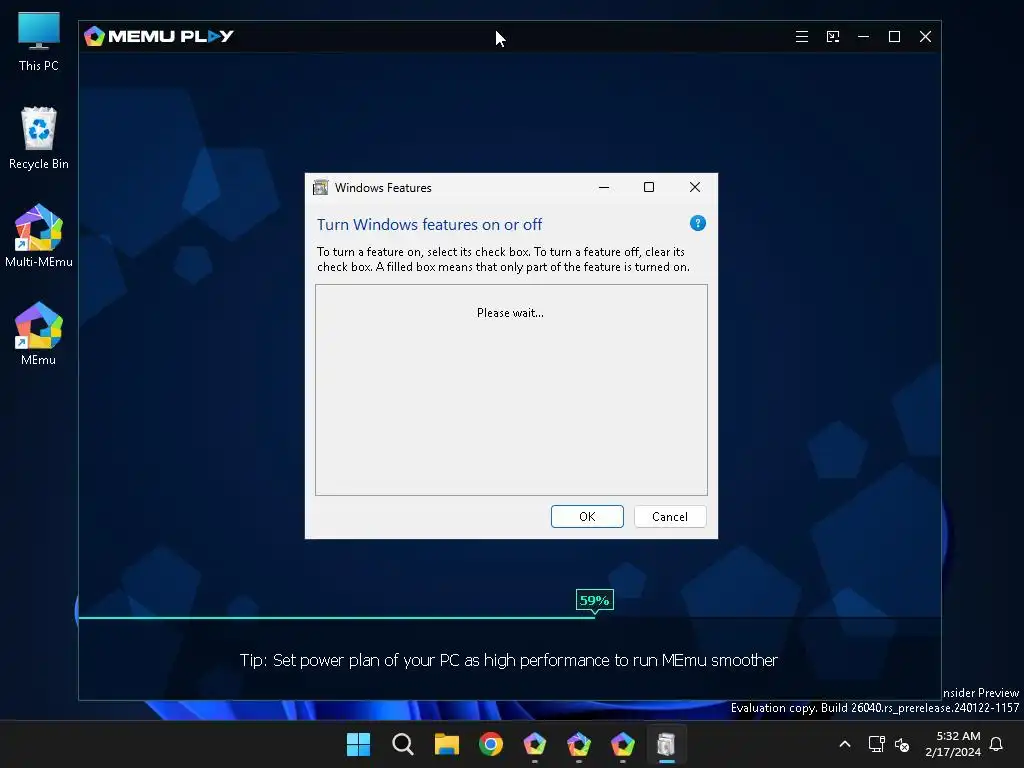This screenshot has width=1024, height=768.
Task: Click the Windows Features title bar icon
Action: point(321,187)
